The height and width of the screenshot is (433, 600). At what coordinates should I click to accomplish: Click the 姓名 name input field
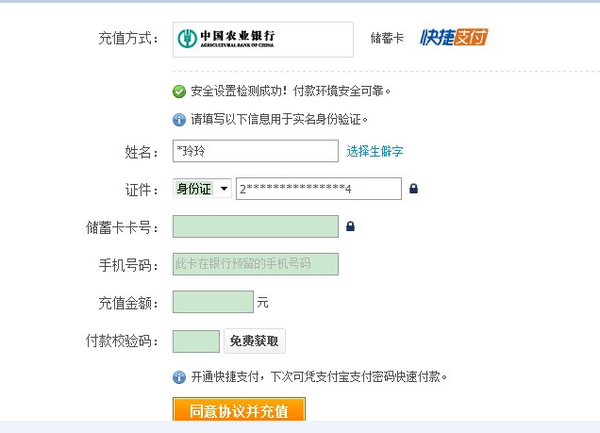coord(255,151)
